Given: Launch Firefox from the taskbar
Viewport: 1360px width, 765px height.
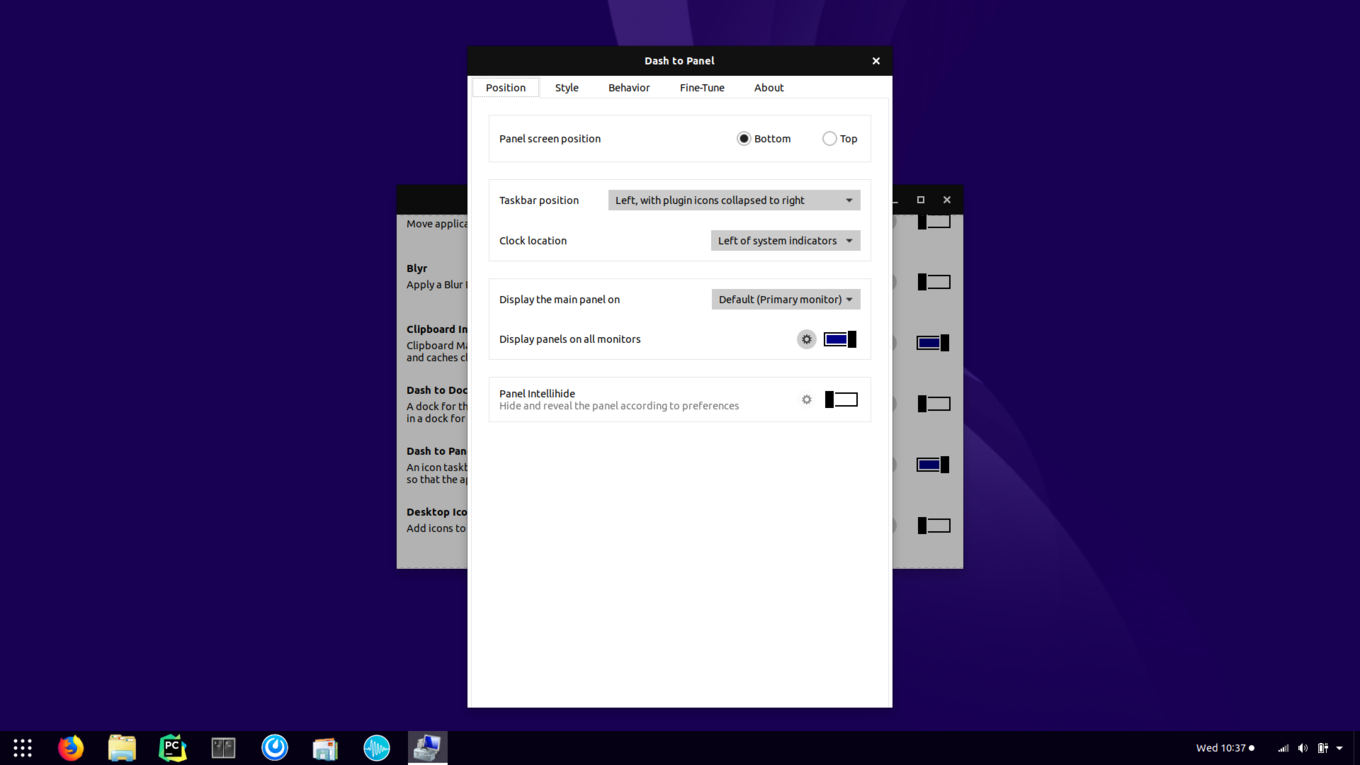Looking at the screenshot, I should [x=71, y=748].
